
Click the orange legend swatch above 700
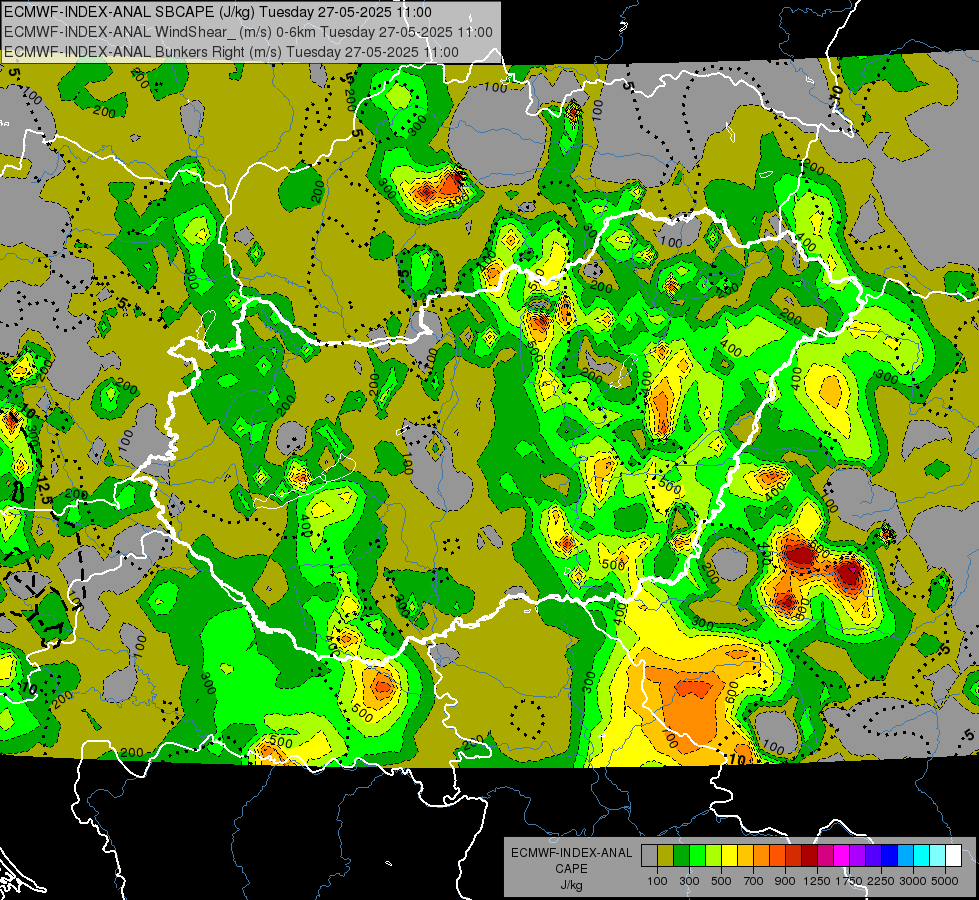(762, 856)
